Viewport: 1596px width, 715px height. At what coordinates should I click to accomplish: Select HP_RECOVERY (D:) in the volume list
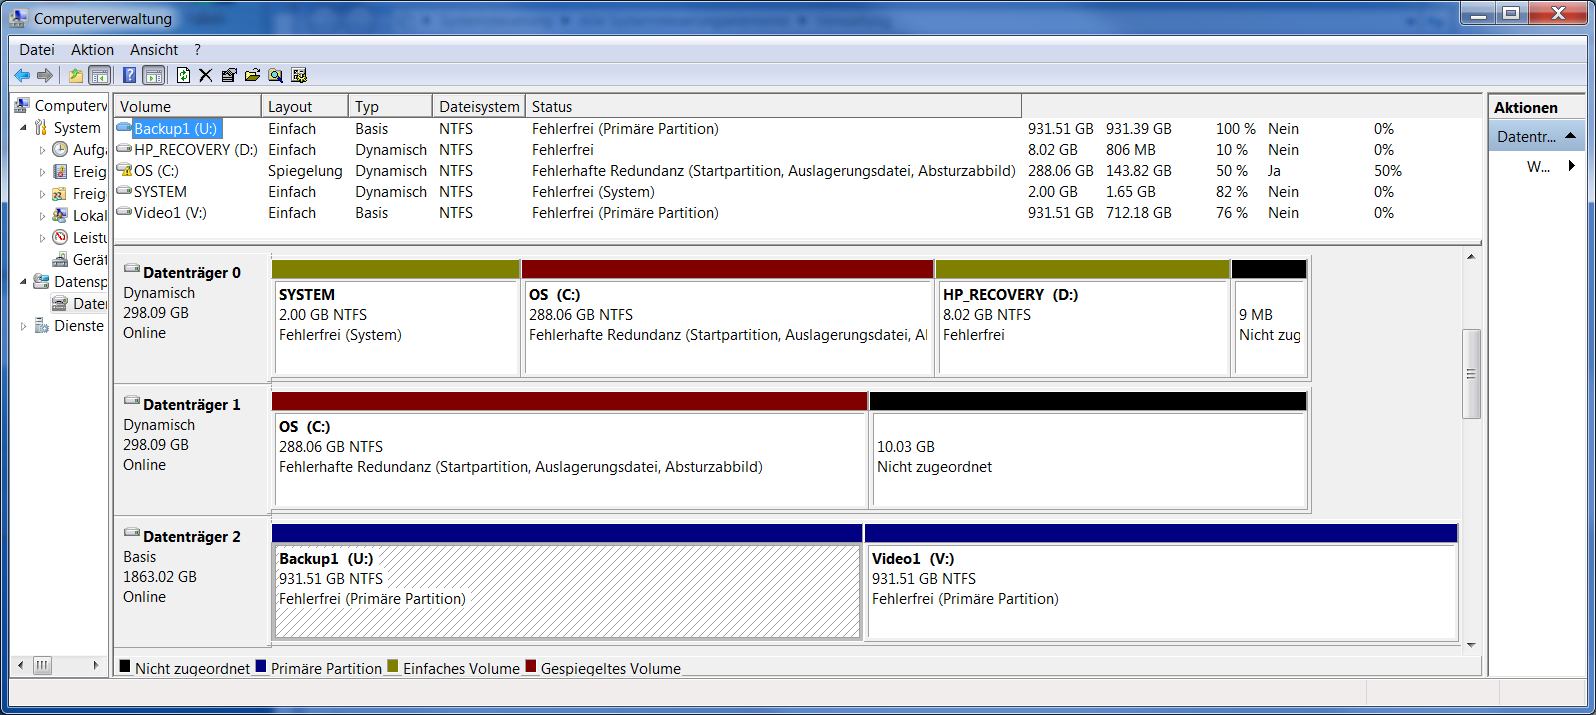196,149
